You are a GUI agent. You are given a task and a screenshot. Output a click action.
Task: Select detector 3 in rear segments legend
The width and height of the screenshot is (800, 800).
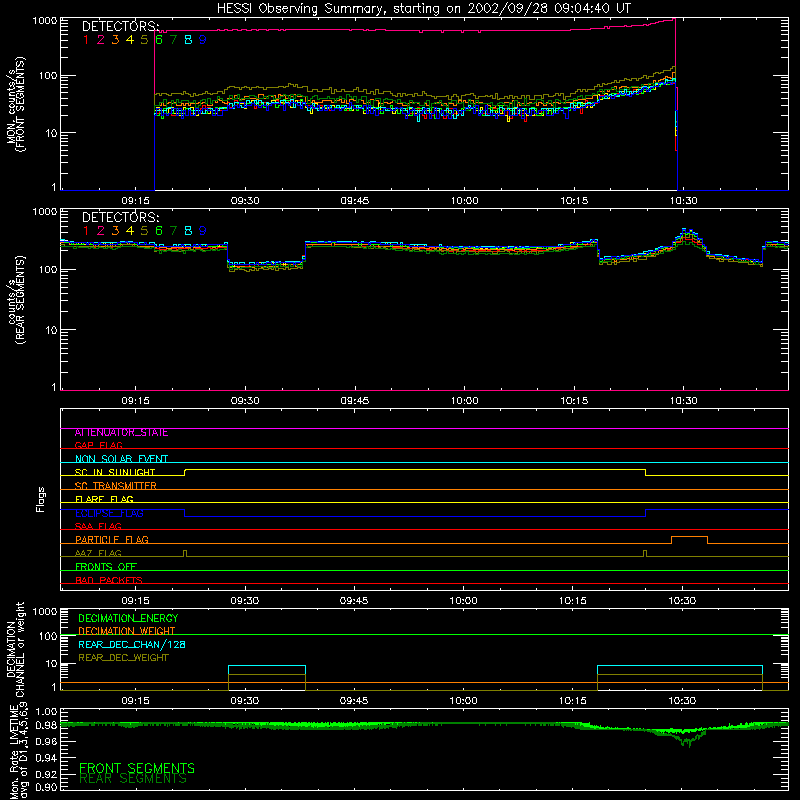point(115,231)
